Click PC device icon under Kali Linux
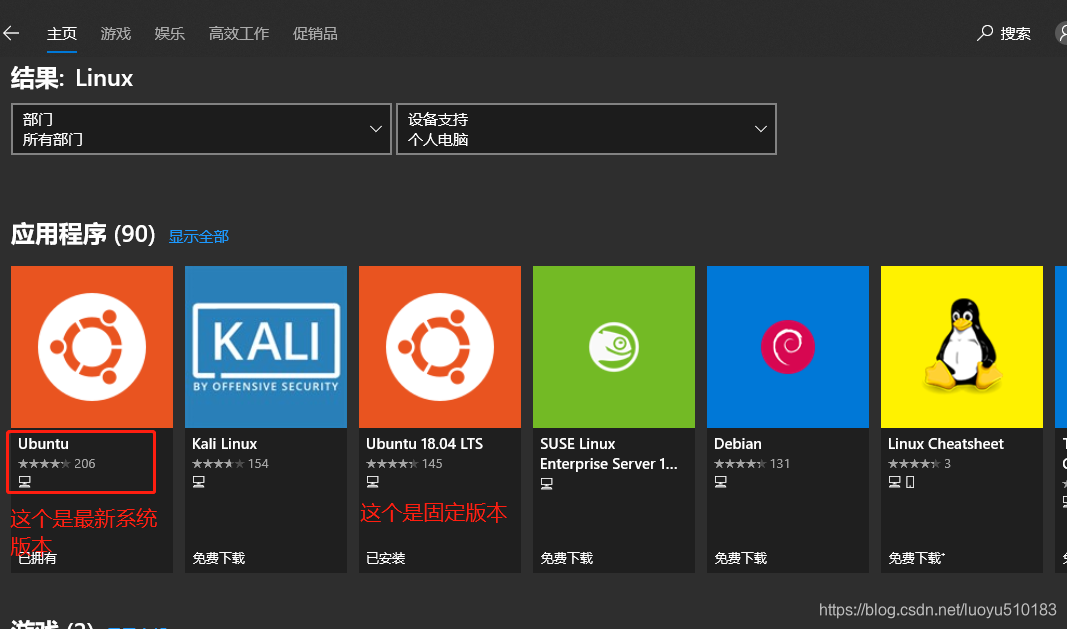The width and height of the screenshot is (1067, 629). [199, 482]
